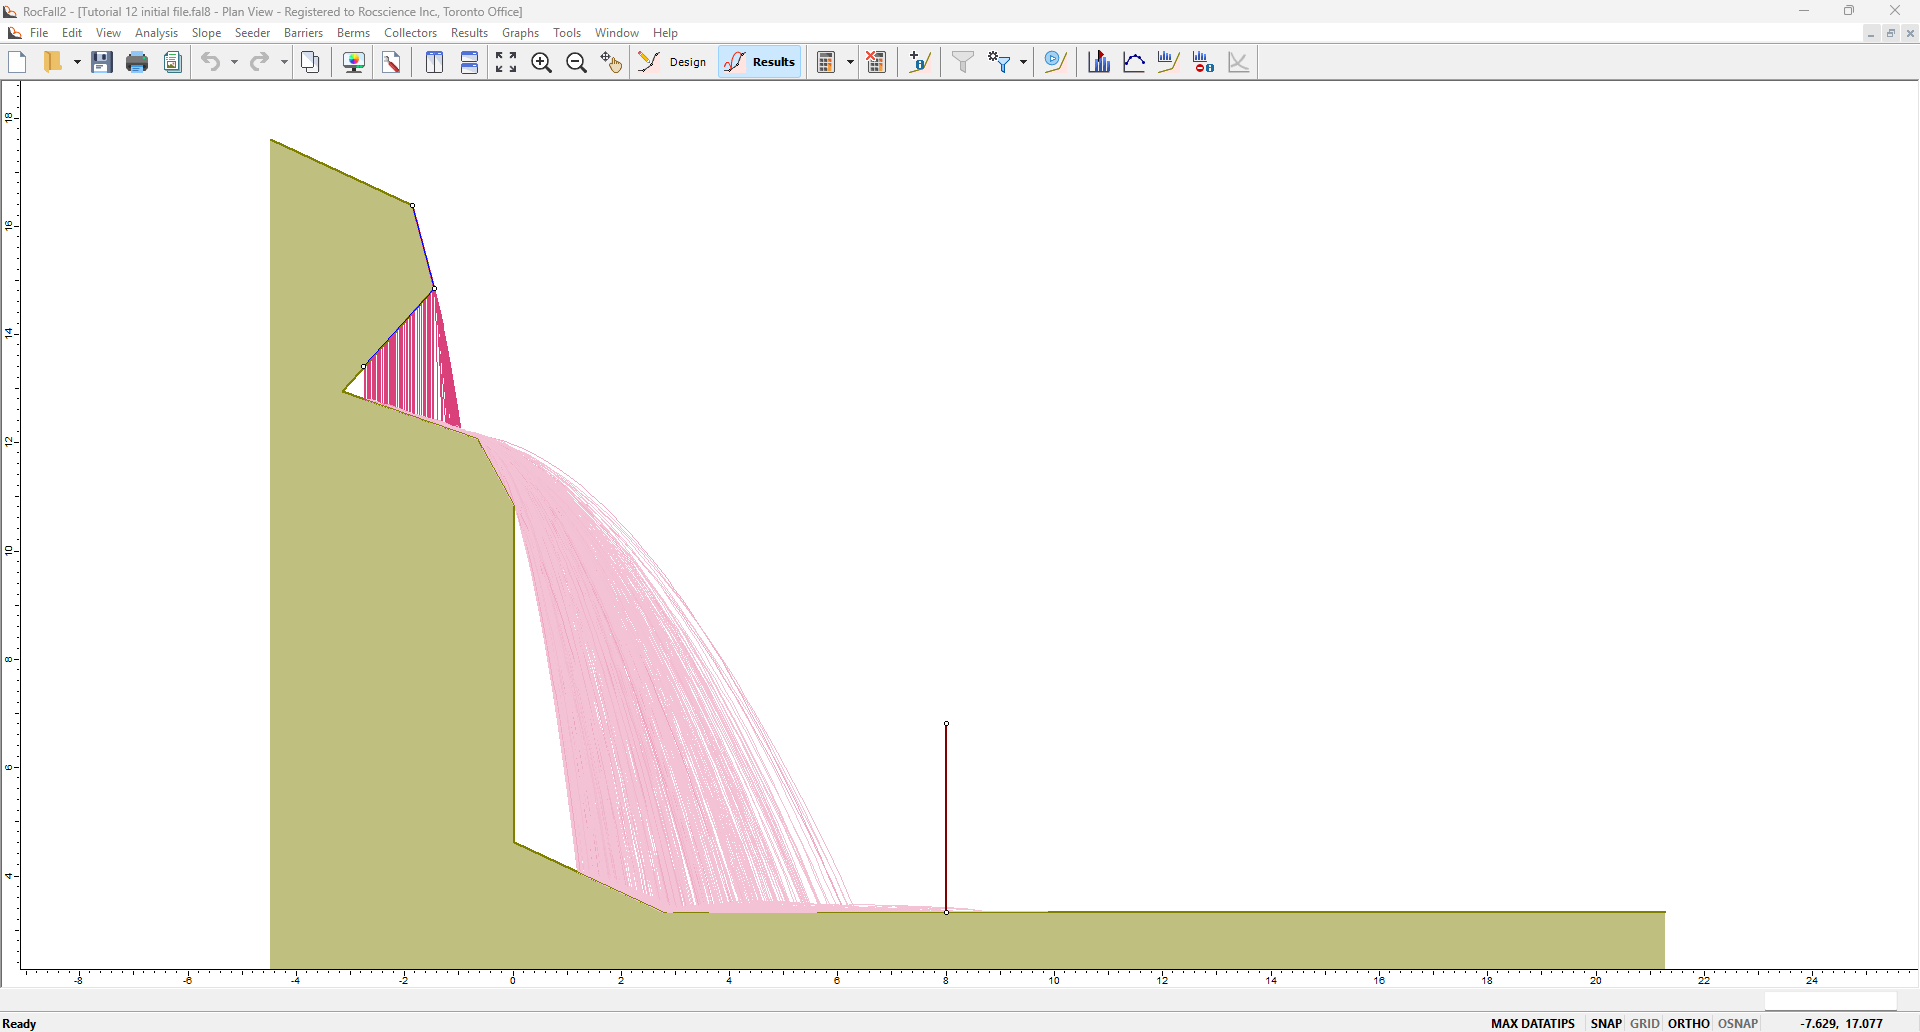The width and height of the screenshot is (1920, 1032).
Task: Expand the Compute calculator dropdown arrow
Action: 850,62
